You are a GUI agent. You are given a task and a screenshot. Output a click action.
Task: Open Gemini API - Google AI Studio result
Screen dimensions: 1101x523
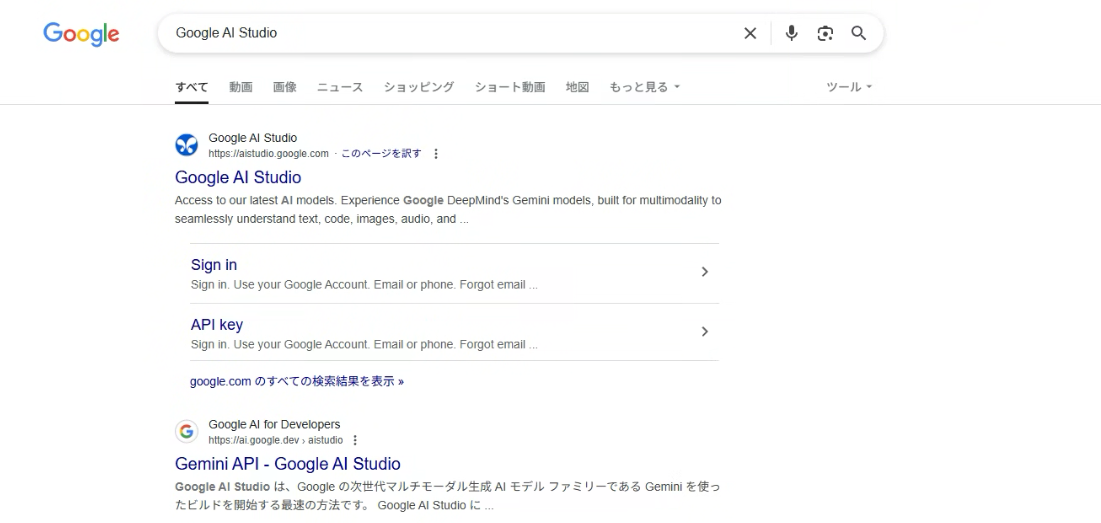pos(288,464)
